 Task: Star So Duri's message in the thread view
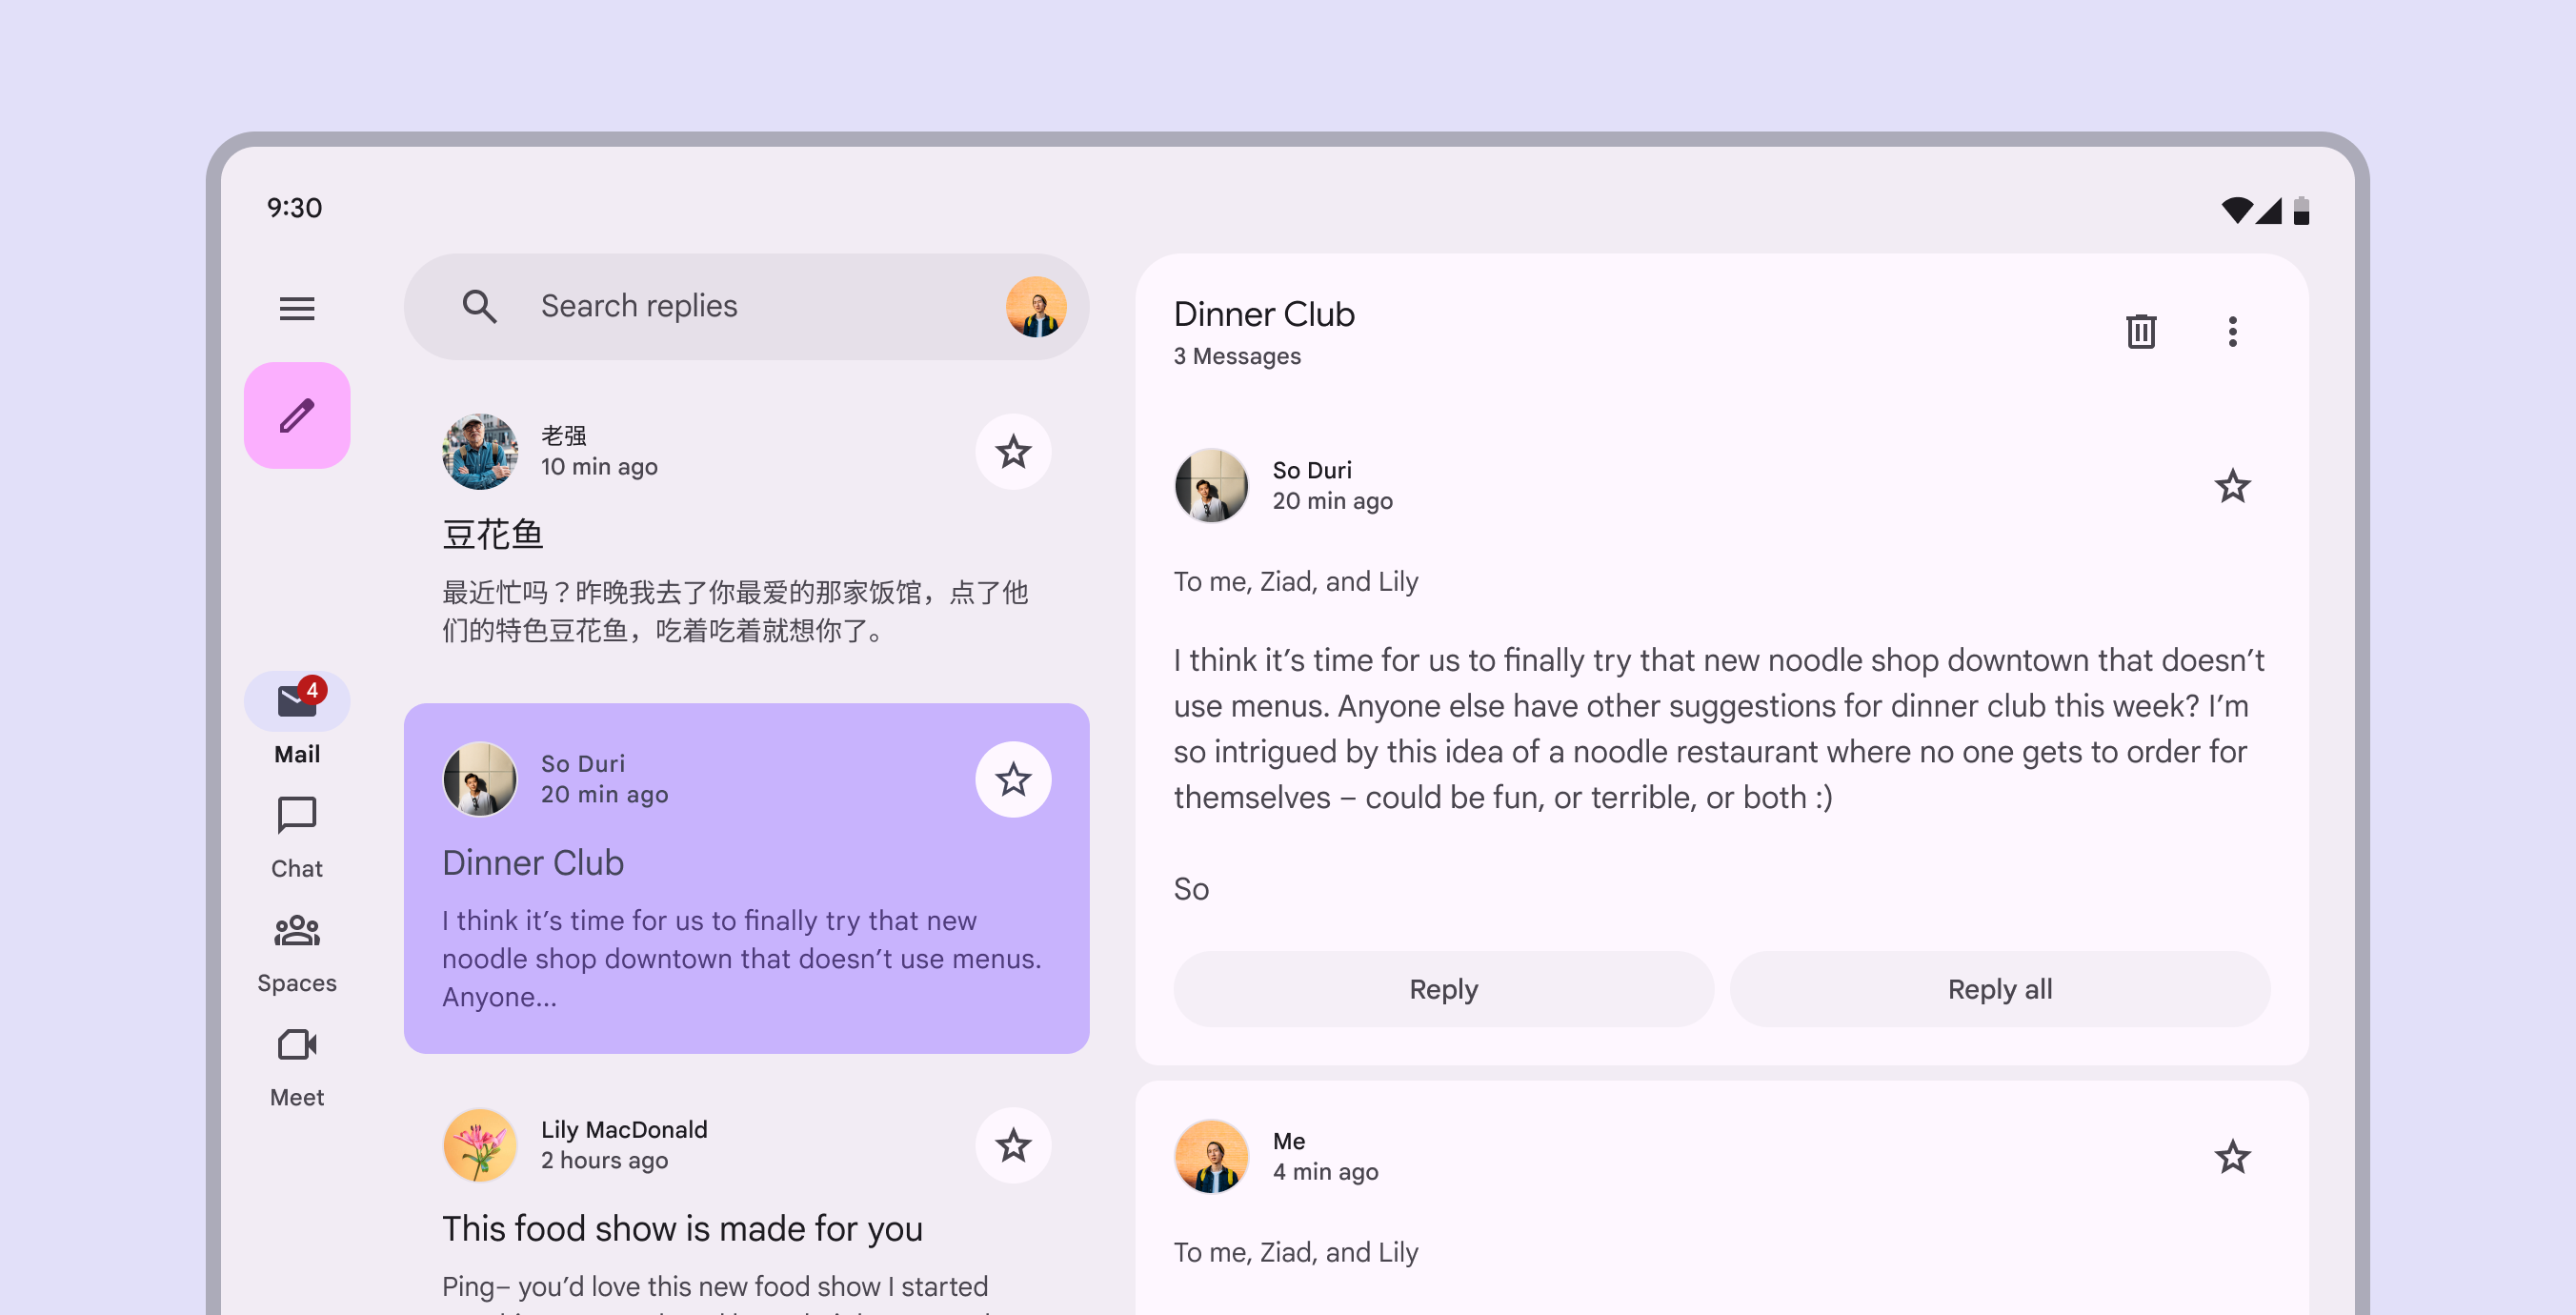pos(2232,486)
